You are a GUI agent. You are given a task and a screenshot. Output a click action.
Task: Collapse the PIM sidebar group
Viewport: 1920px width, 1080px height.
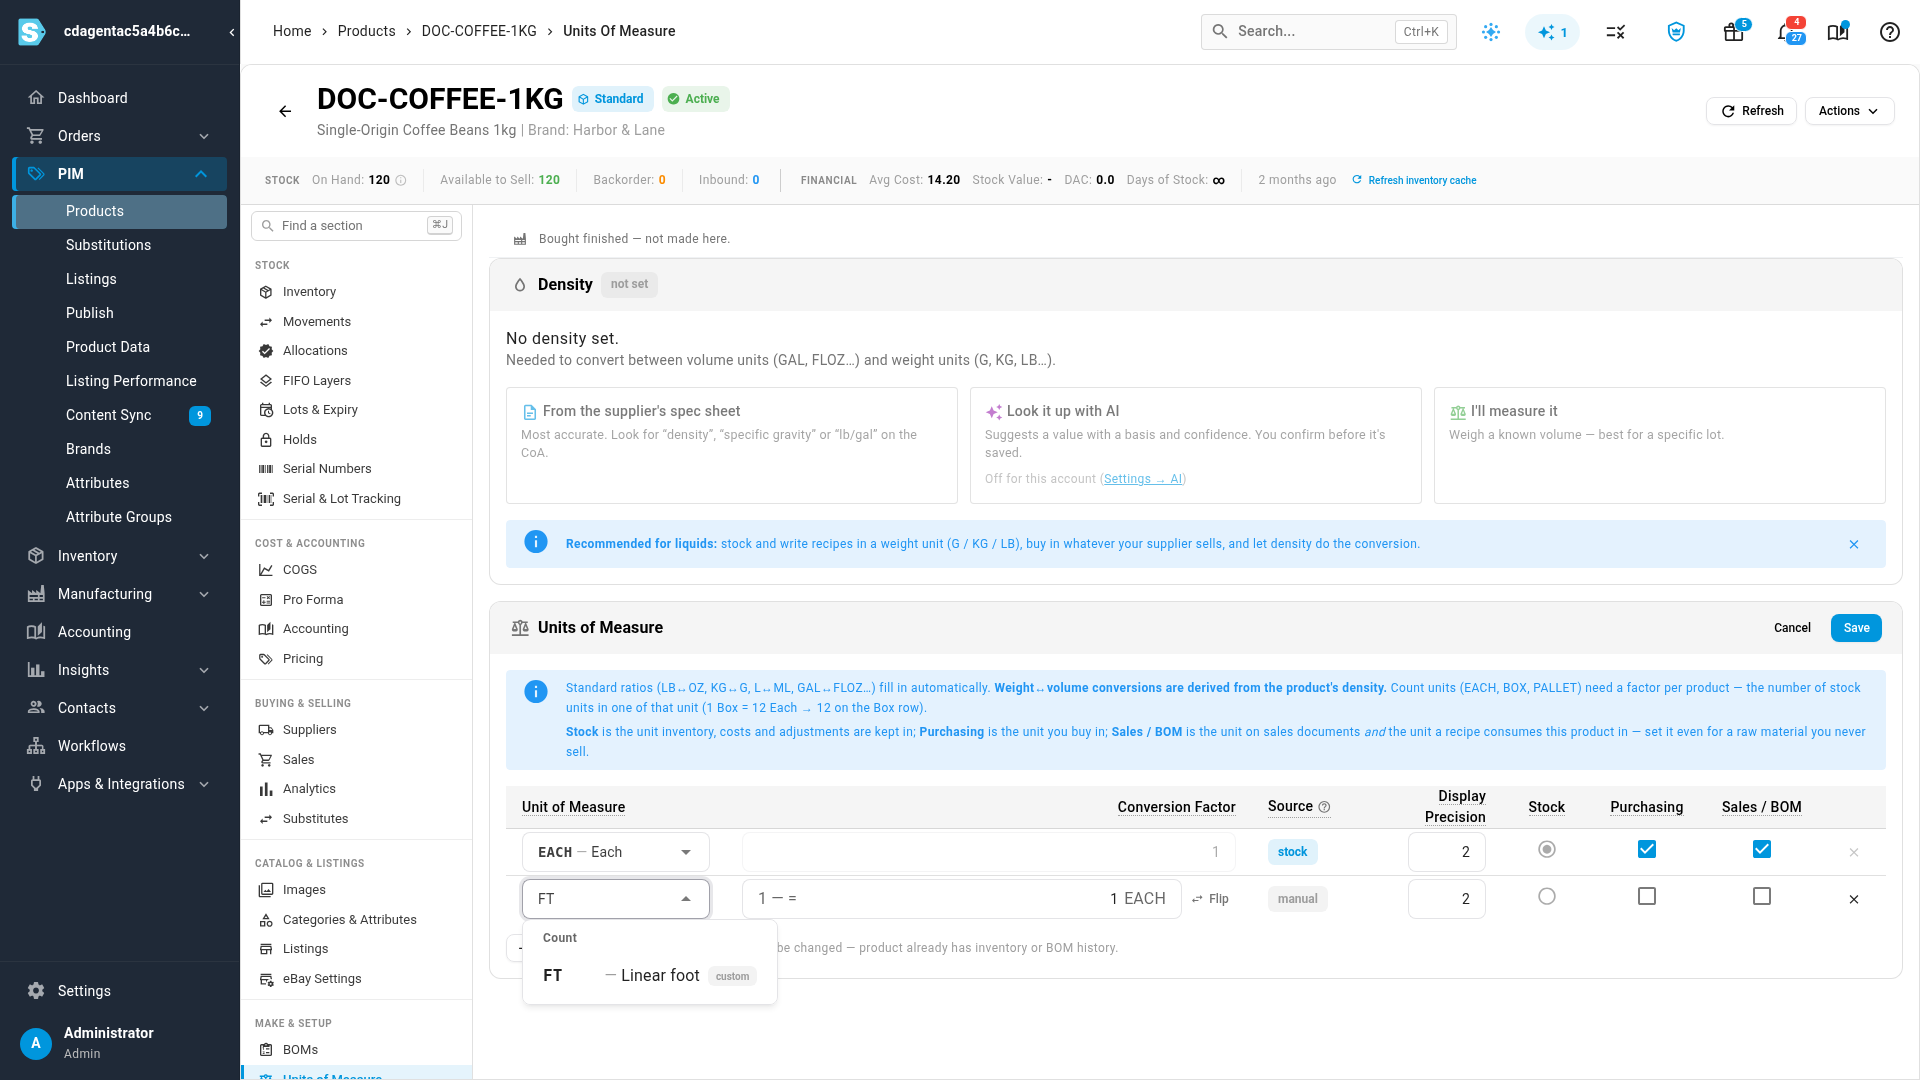pyautogui.click(x=201, y=174)
